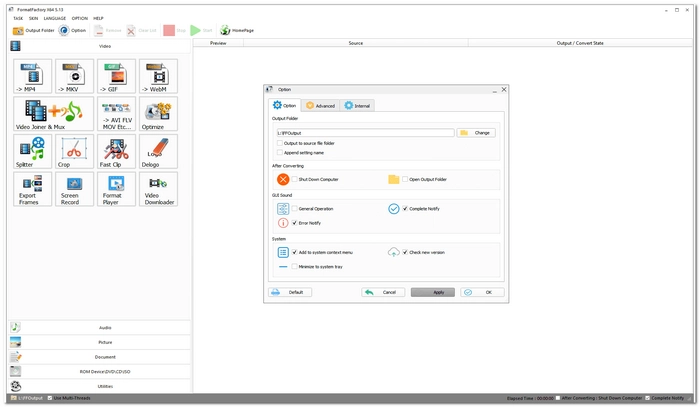This screenshot has width=700, height=407.
Task: Toggle Add to system context menu
Action: point(295,252)
